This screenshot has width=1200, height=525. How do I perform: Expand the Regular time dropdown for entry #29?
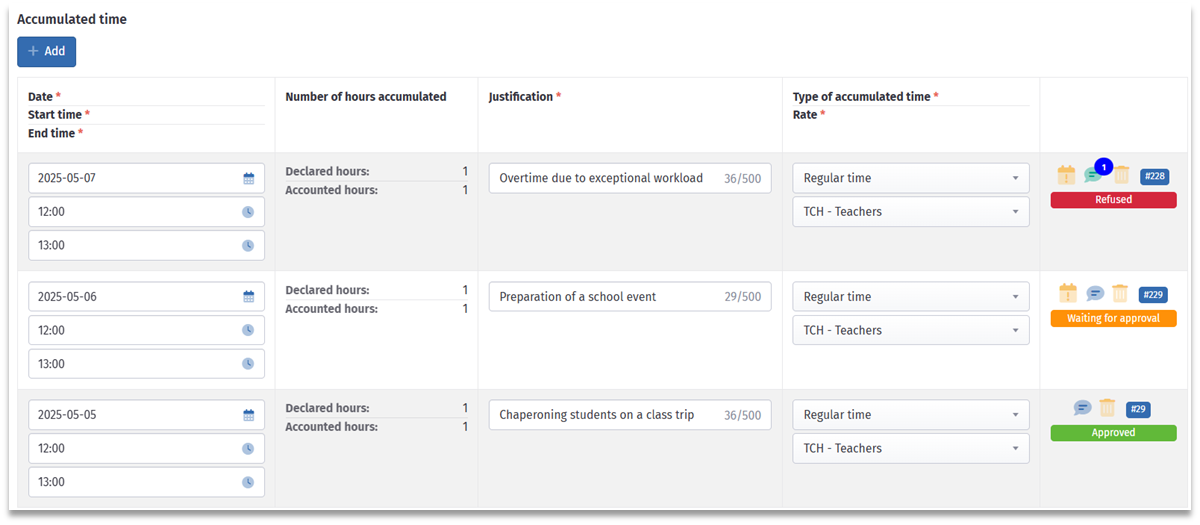(x=910, y=415)
